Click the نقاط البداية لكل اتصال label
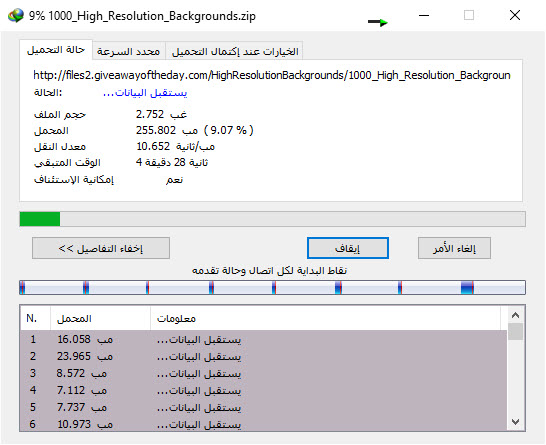546x445 pixels. coord(269,270)
